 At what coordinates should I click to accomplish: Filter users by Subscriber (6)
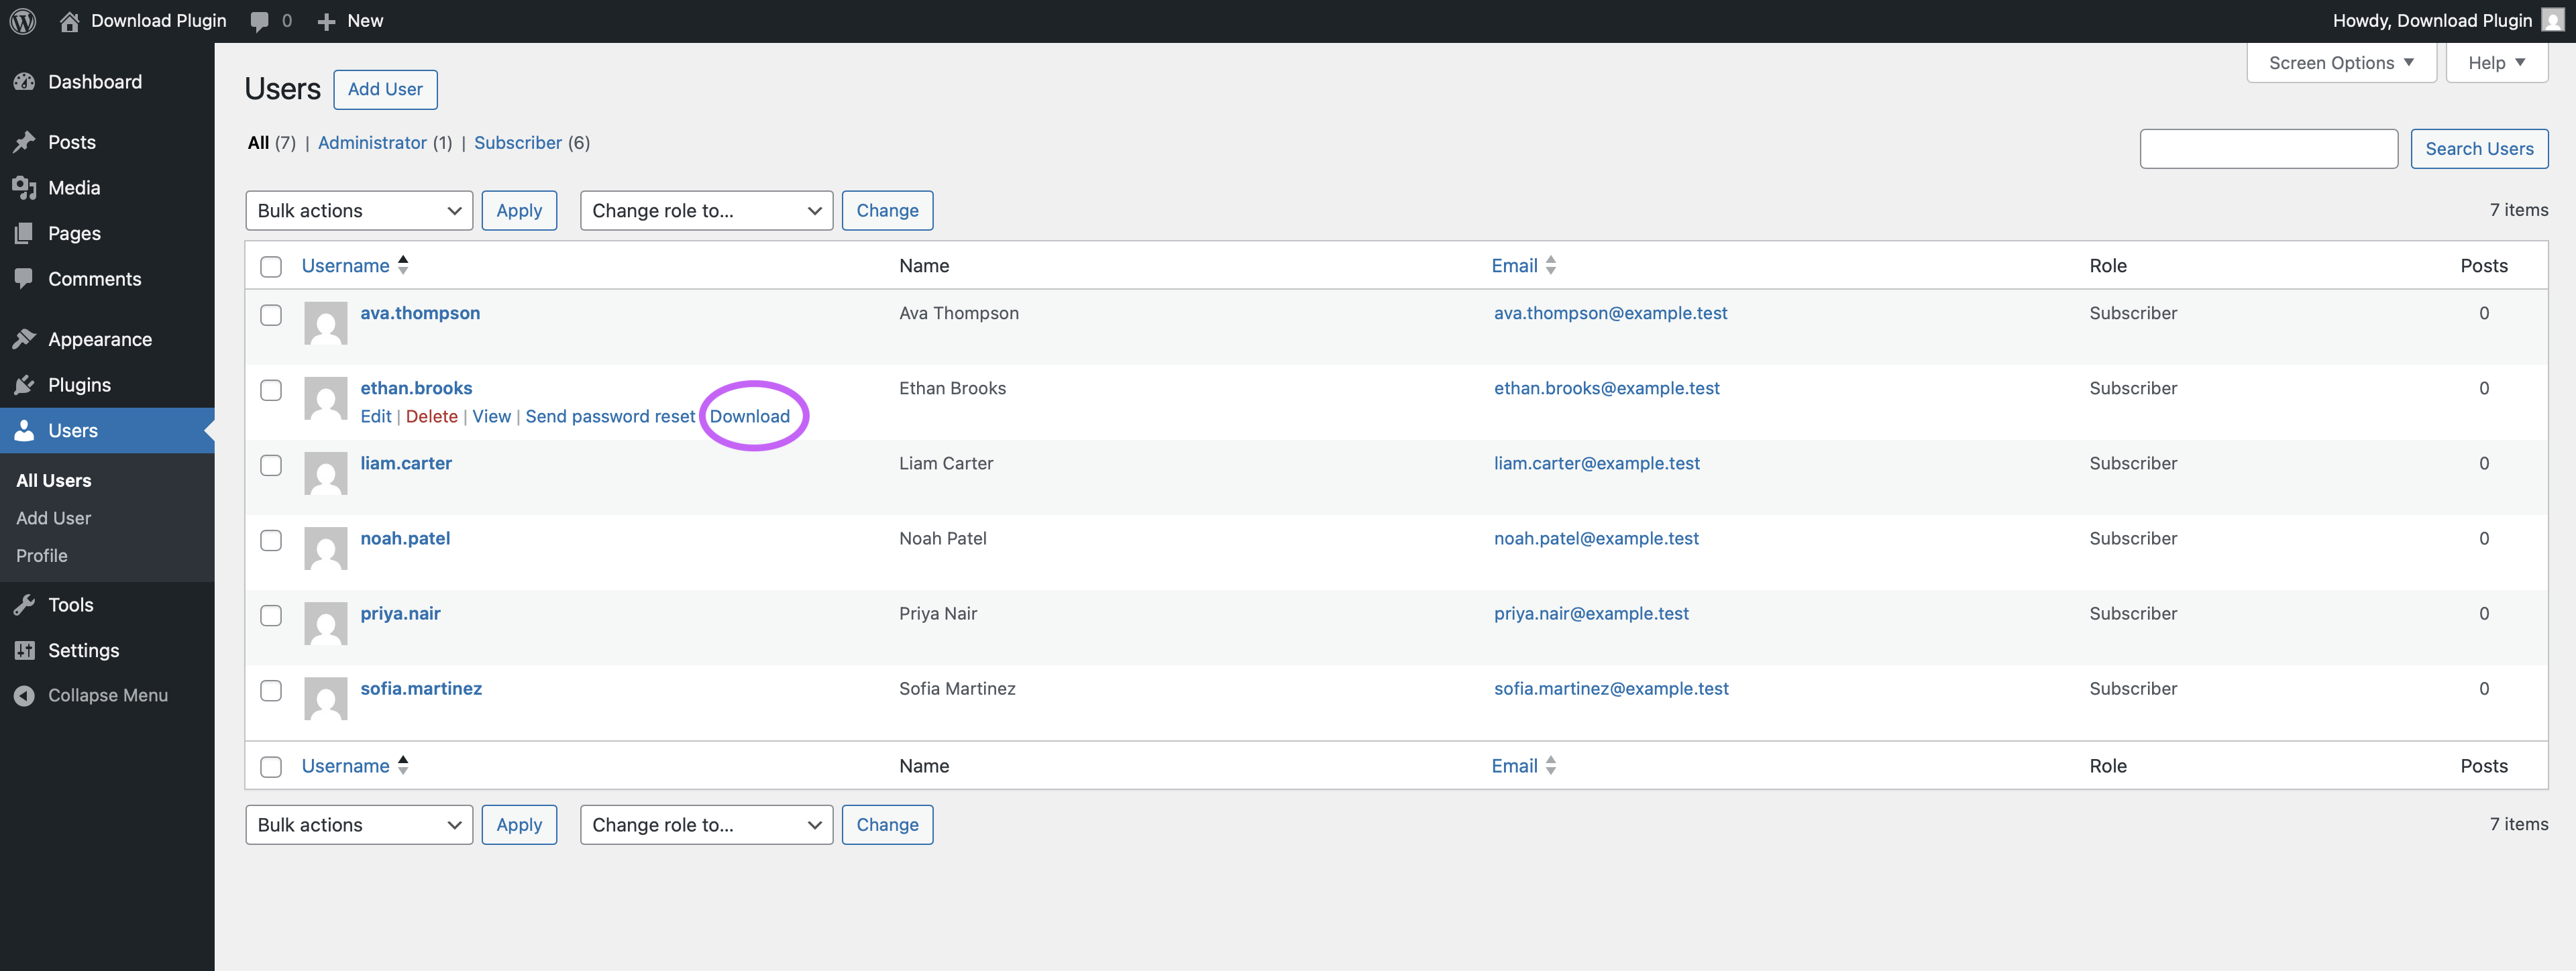coord(518,142)
